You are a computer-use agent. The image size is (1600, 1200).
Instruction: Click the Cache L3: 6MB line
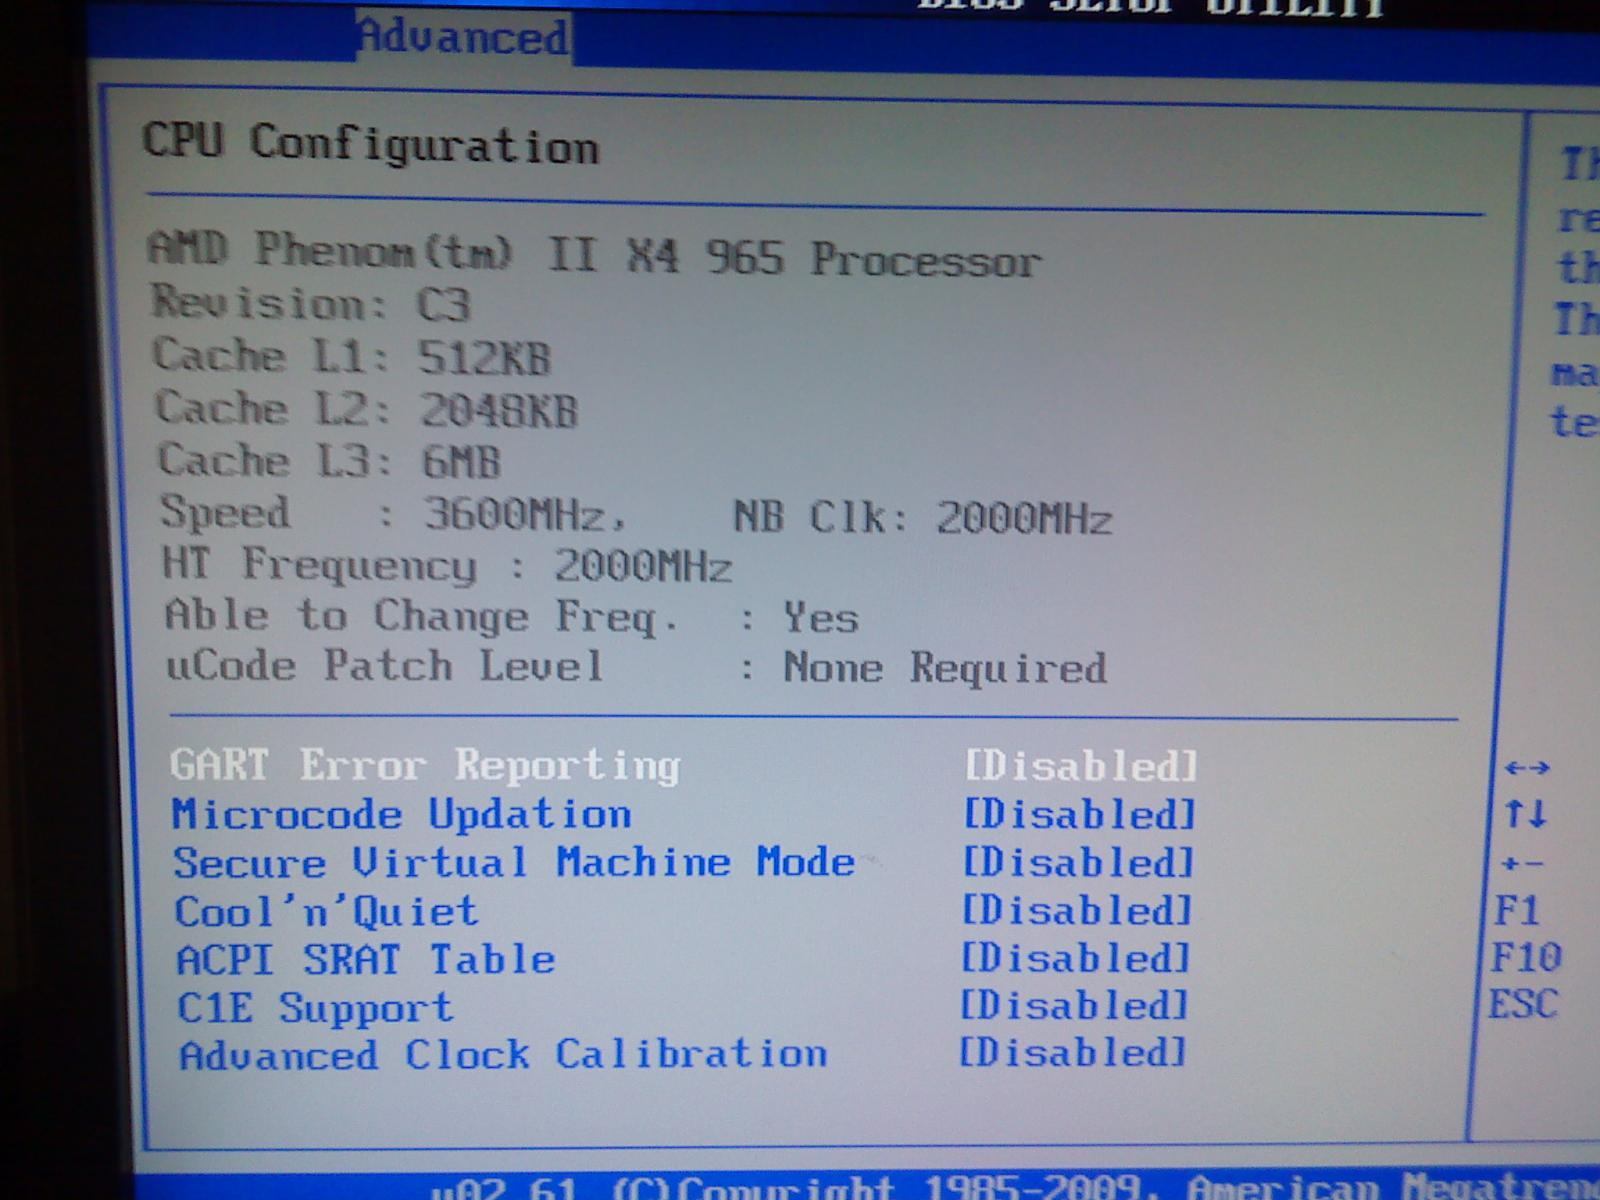point(329,460)
